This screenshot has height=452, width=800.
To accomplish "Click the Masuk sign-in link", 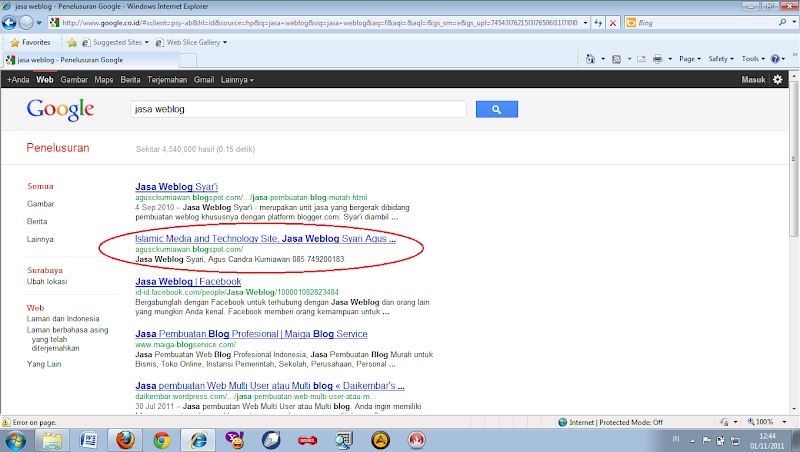I will click(x=753, y=80).
